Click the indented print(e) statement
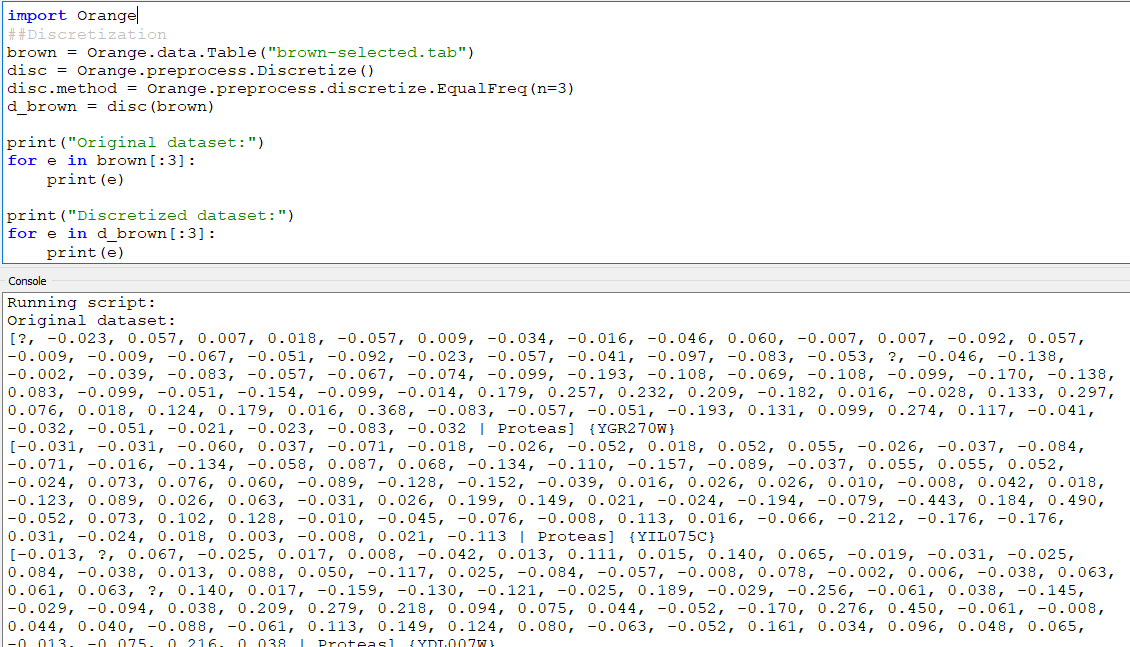The image size is (1130, 647). click(78, 179)
